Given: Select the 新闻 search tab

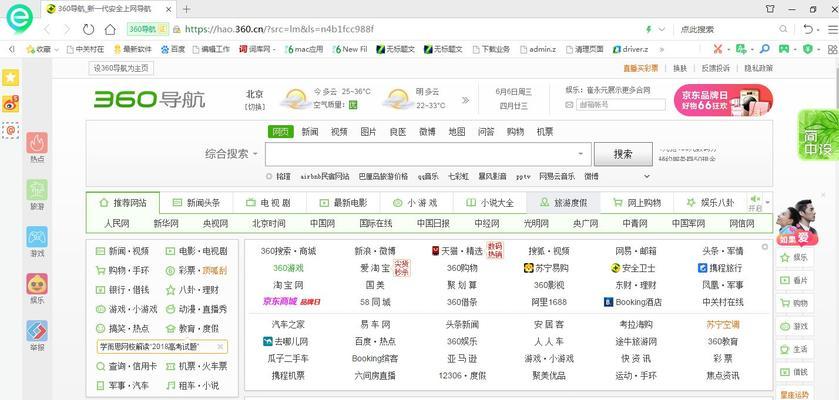Looking at the screenshot, I should (x=310, y=132).
